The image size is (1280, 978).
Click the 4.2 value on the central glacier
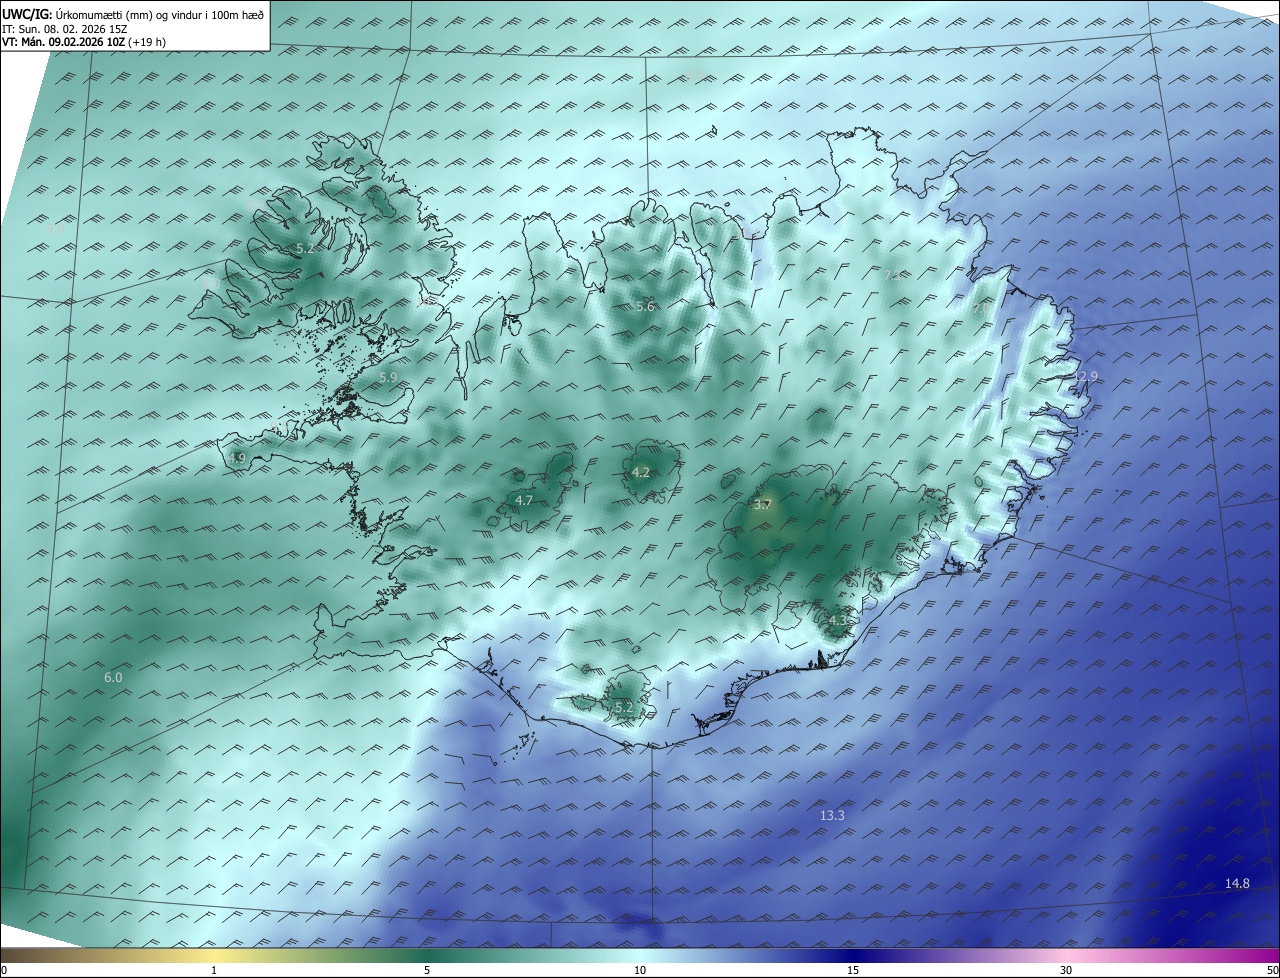pos(641,473)
